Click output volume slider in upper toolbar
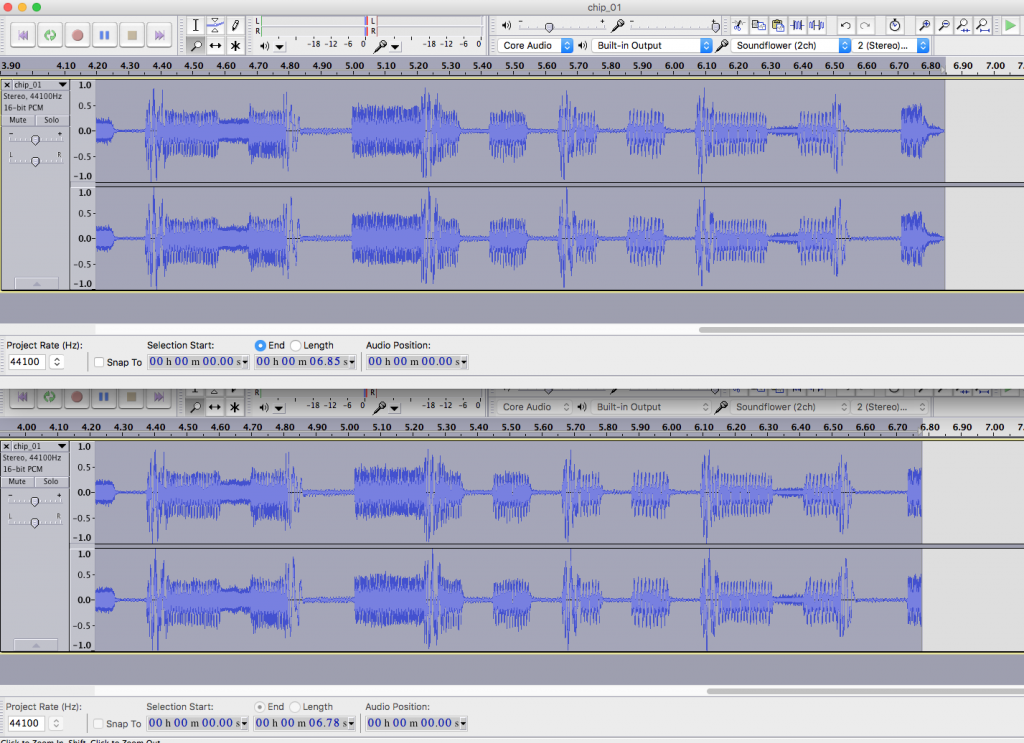 (563, 26)
